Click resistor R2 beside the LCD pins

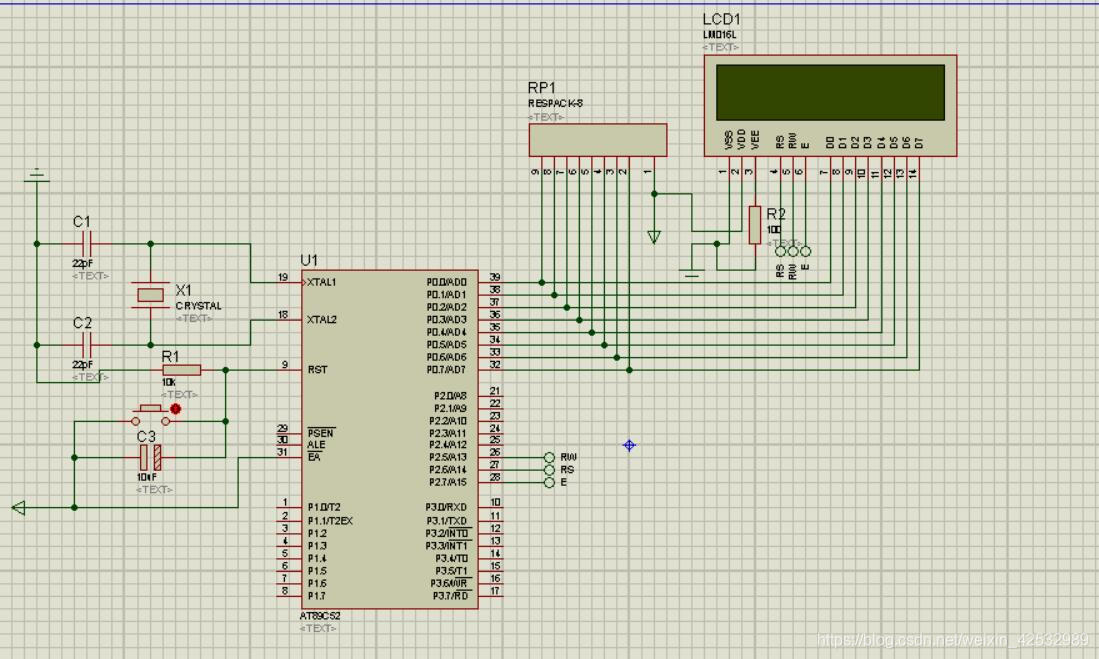coord(754,224)
